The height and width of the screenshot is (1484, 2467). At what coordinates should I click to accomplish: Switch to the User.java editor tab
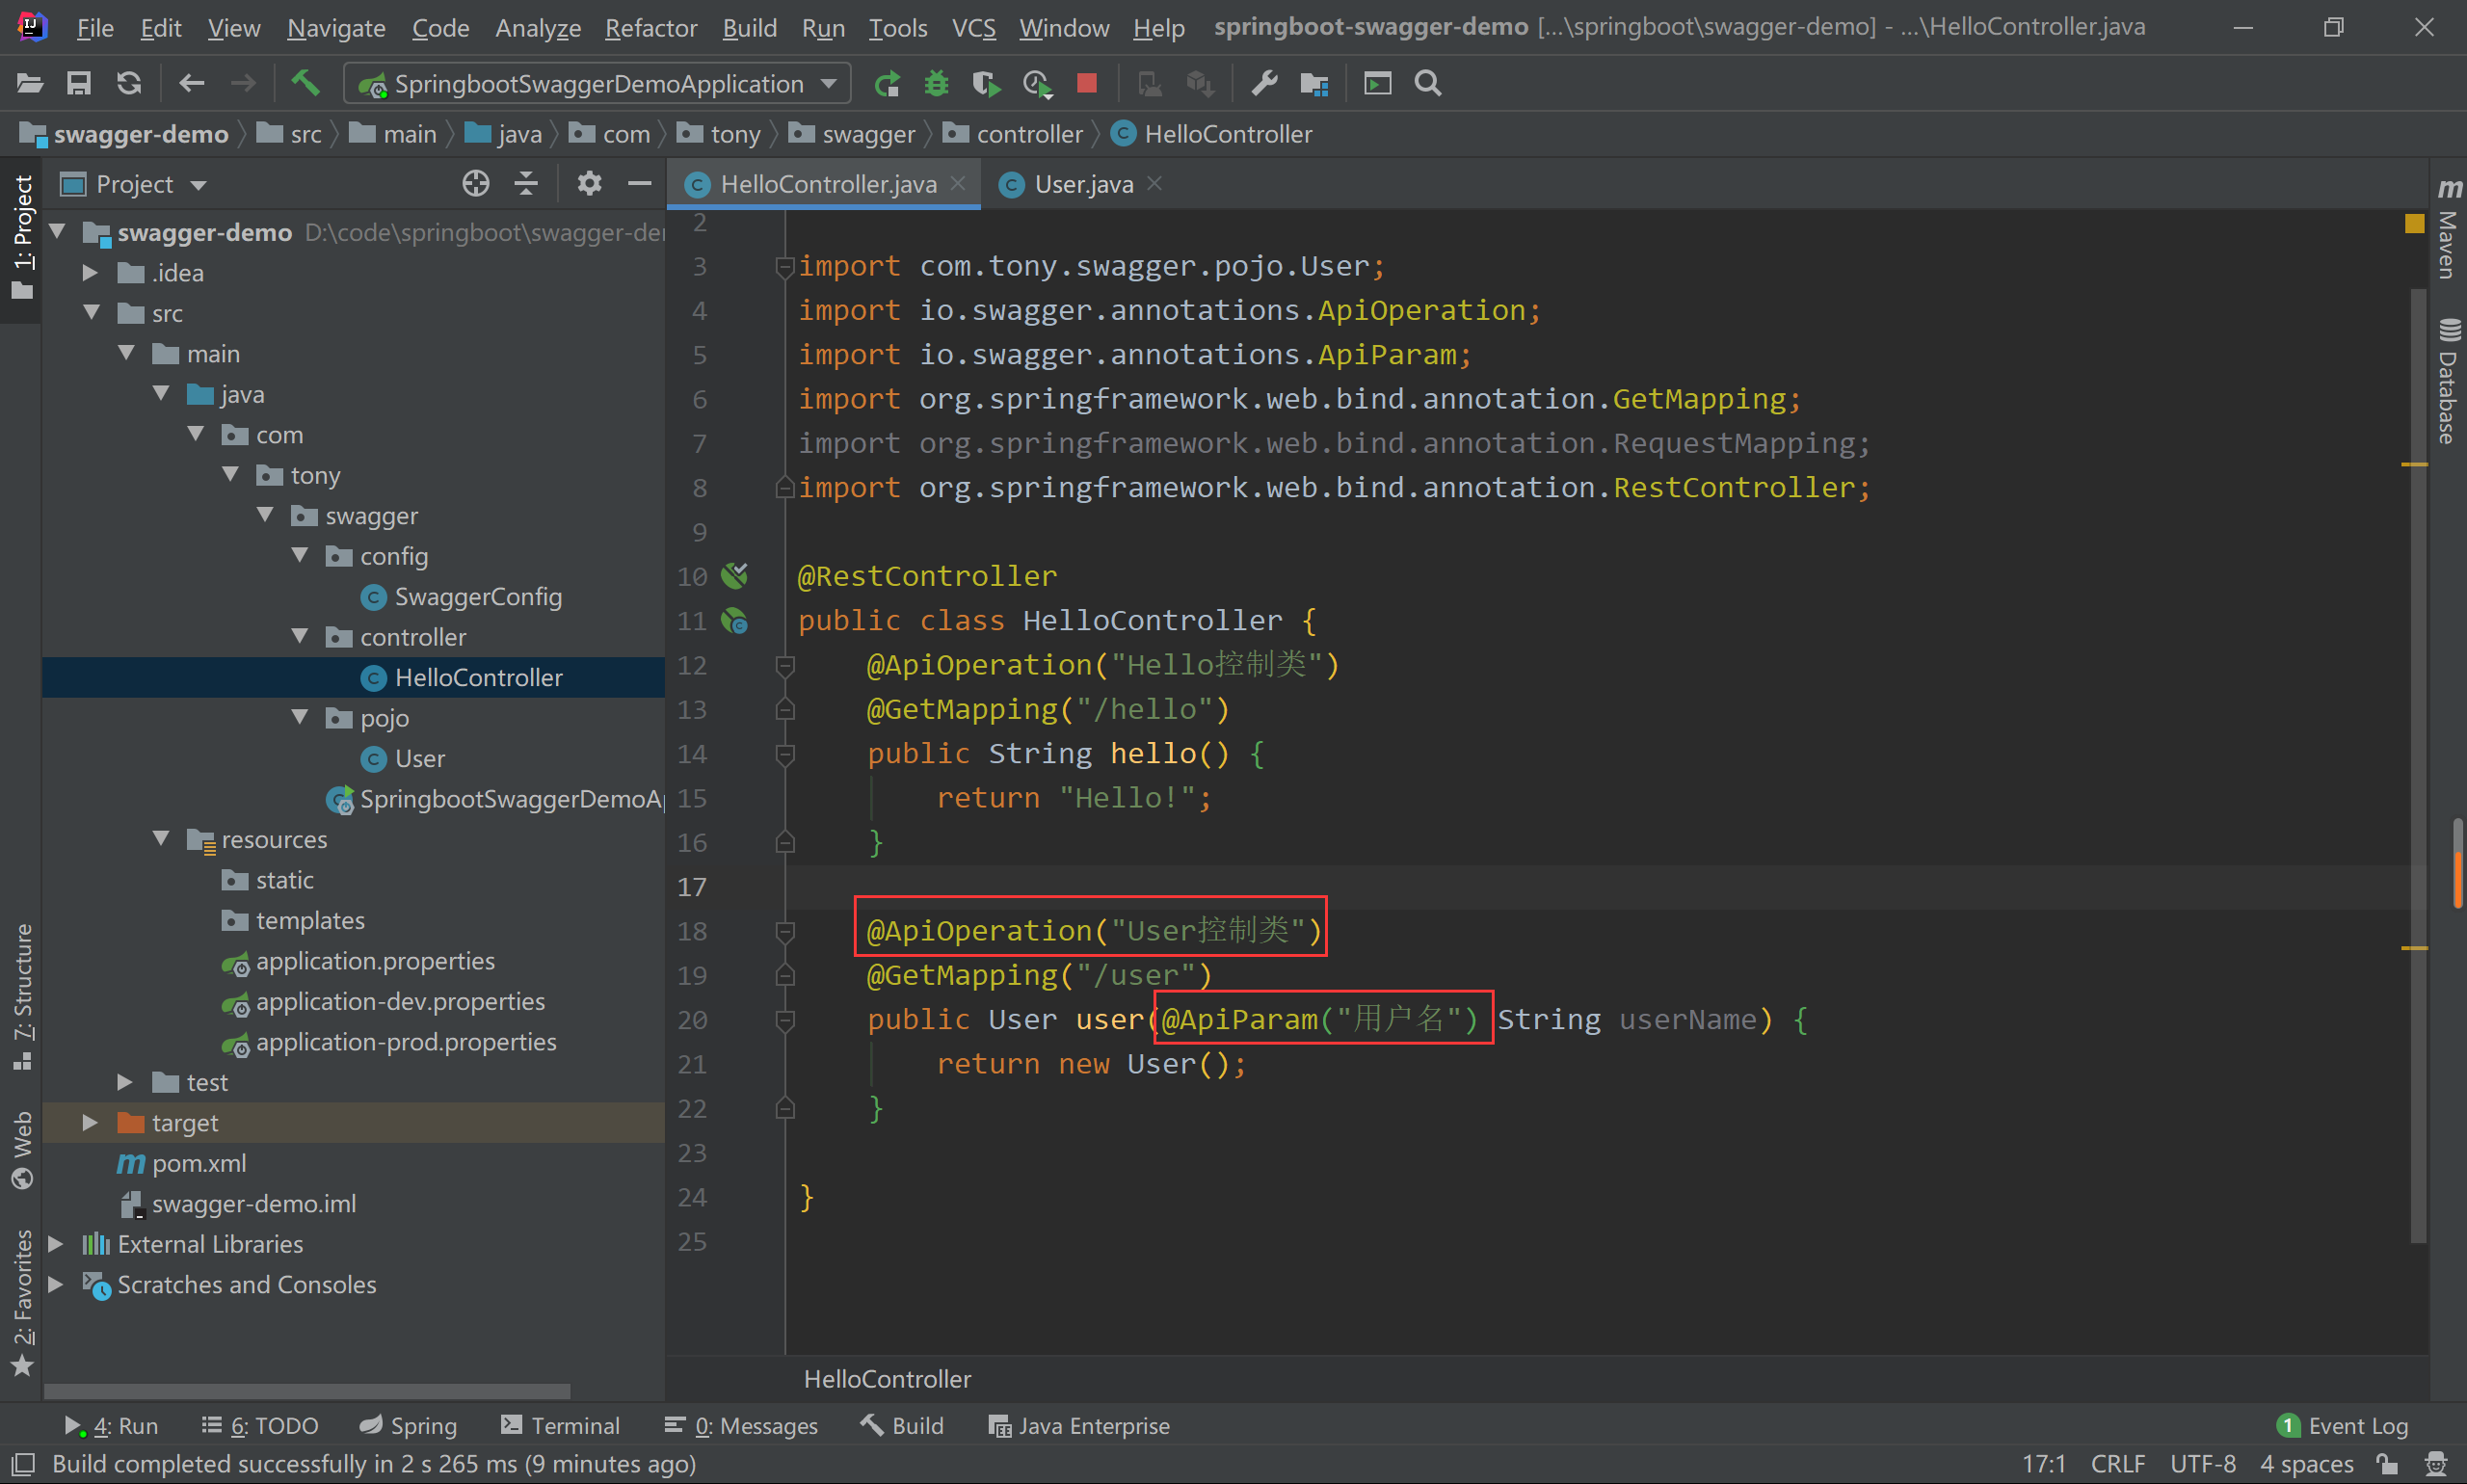(x=1083, y=184)
